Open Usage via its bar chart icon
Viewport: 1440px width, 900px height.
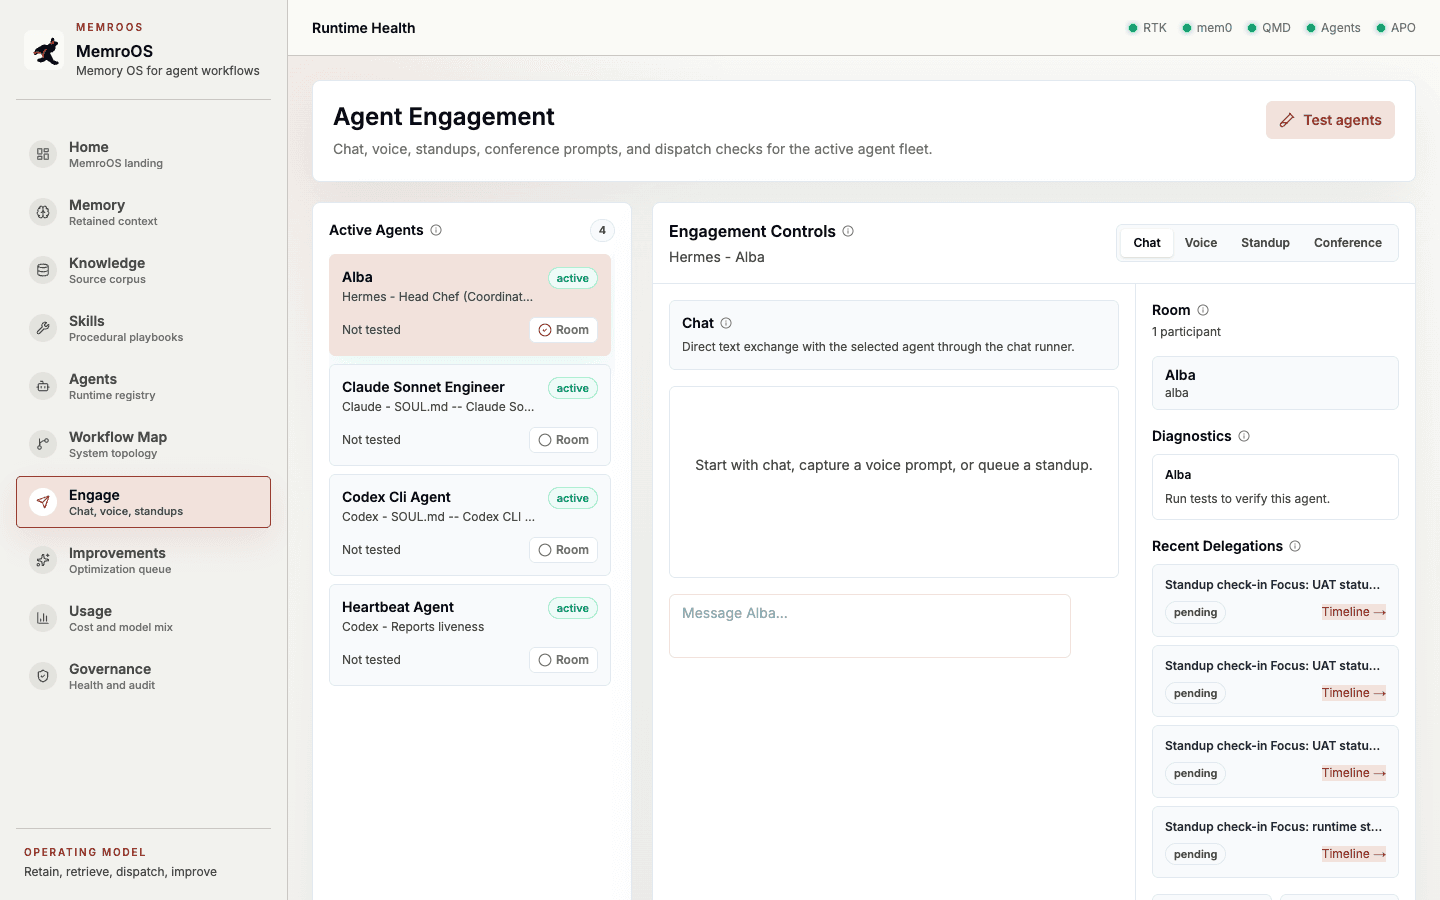pyautogui.click(x=43, y=618)
